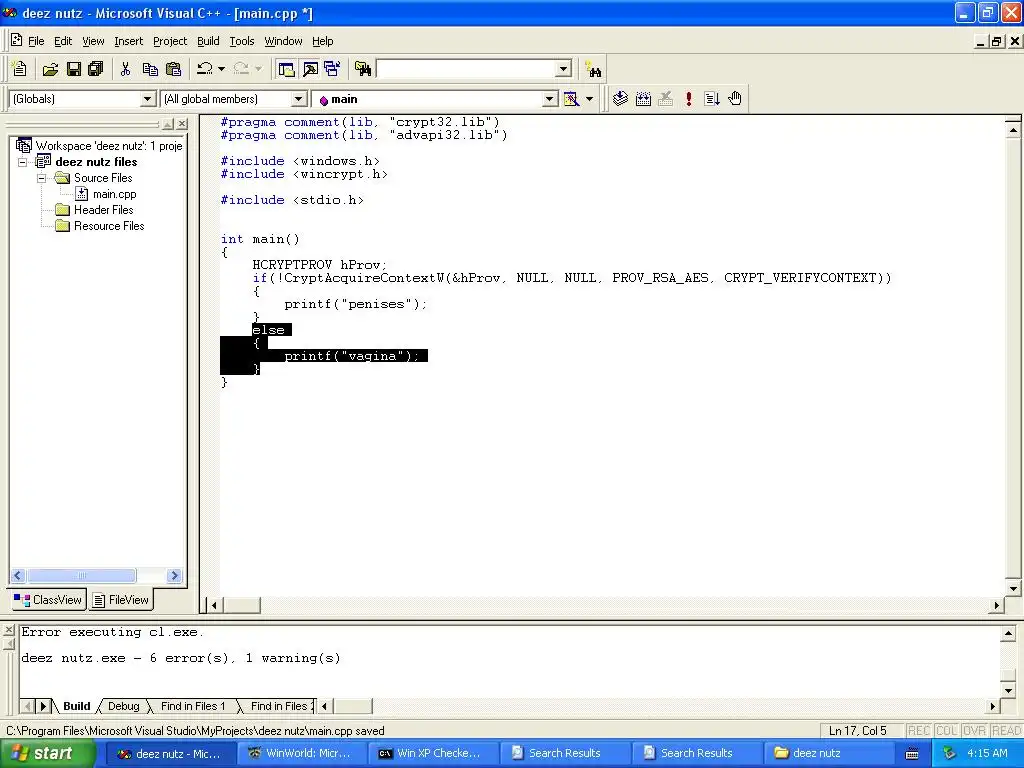The width and height of the screenshot is (1024, 768).
Task: Select main.cpp in the file tree
Action: coord(114,194)
